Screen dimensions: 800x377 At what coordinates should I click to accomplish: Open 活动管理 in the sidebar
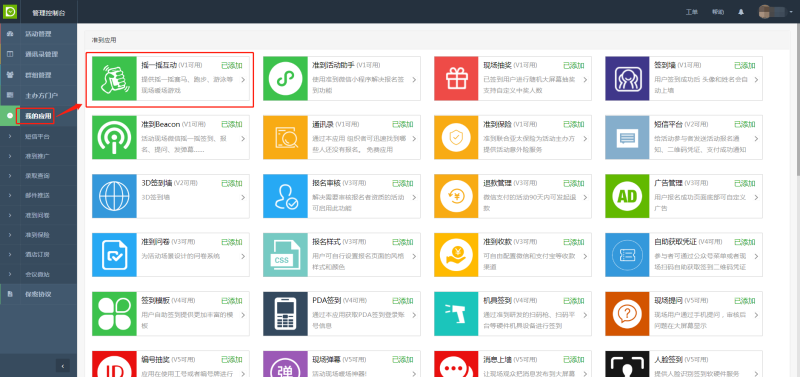click(38, 34)
